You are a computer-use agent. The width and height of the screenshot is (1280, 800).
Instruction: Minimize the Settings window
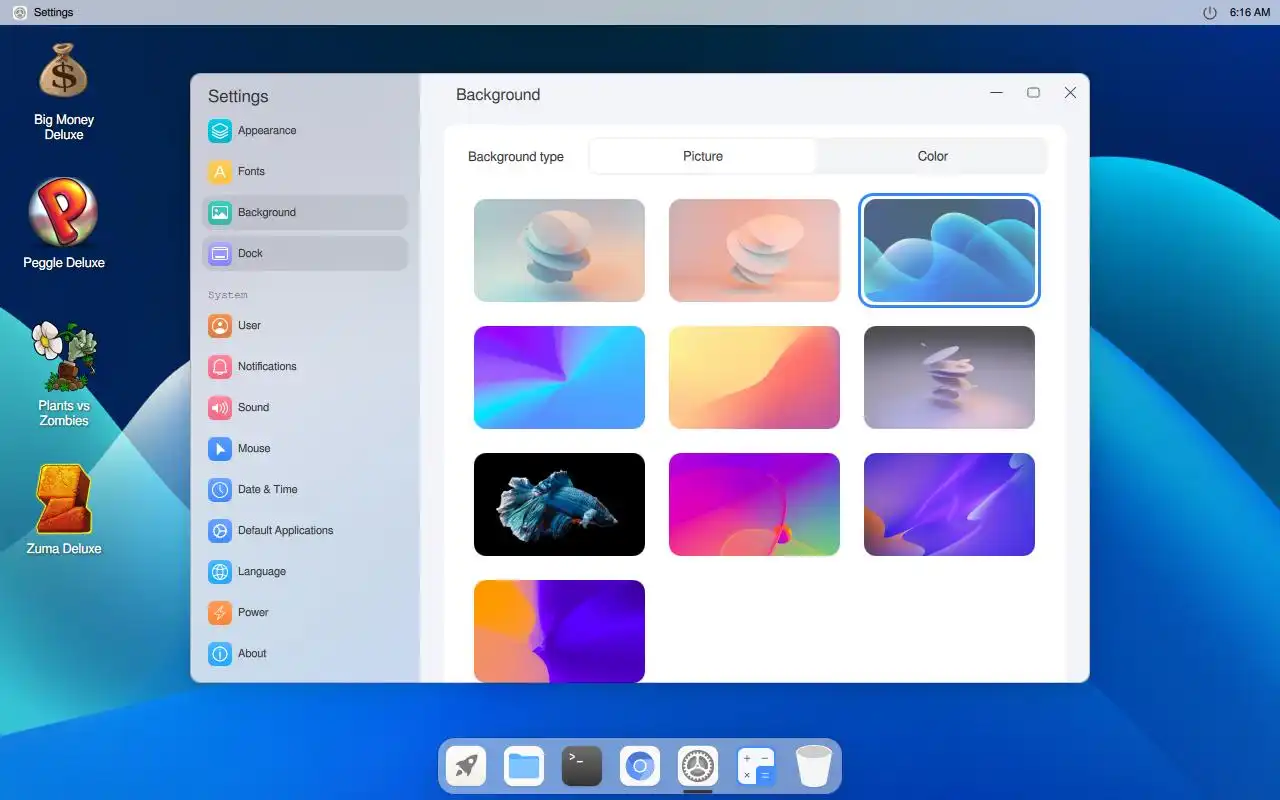[996, 92]
